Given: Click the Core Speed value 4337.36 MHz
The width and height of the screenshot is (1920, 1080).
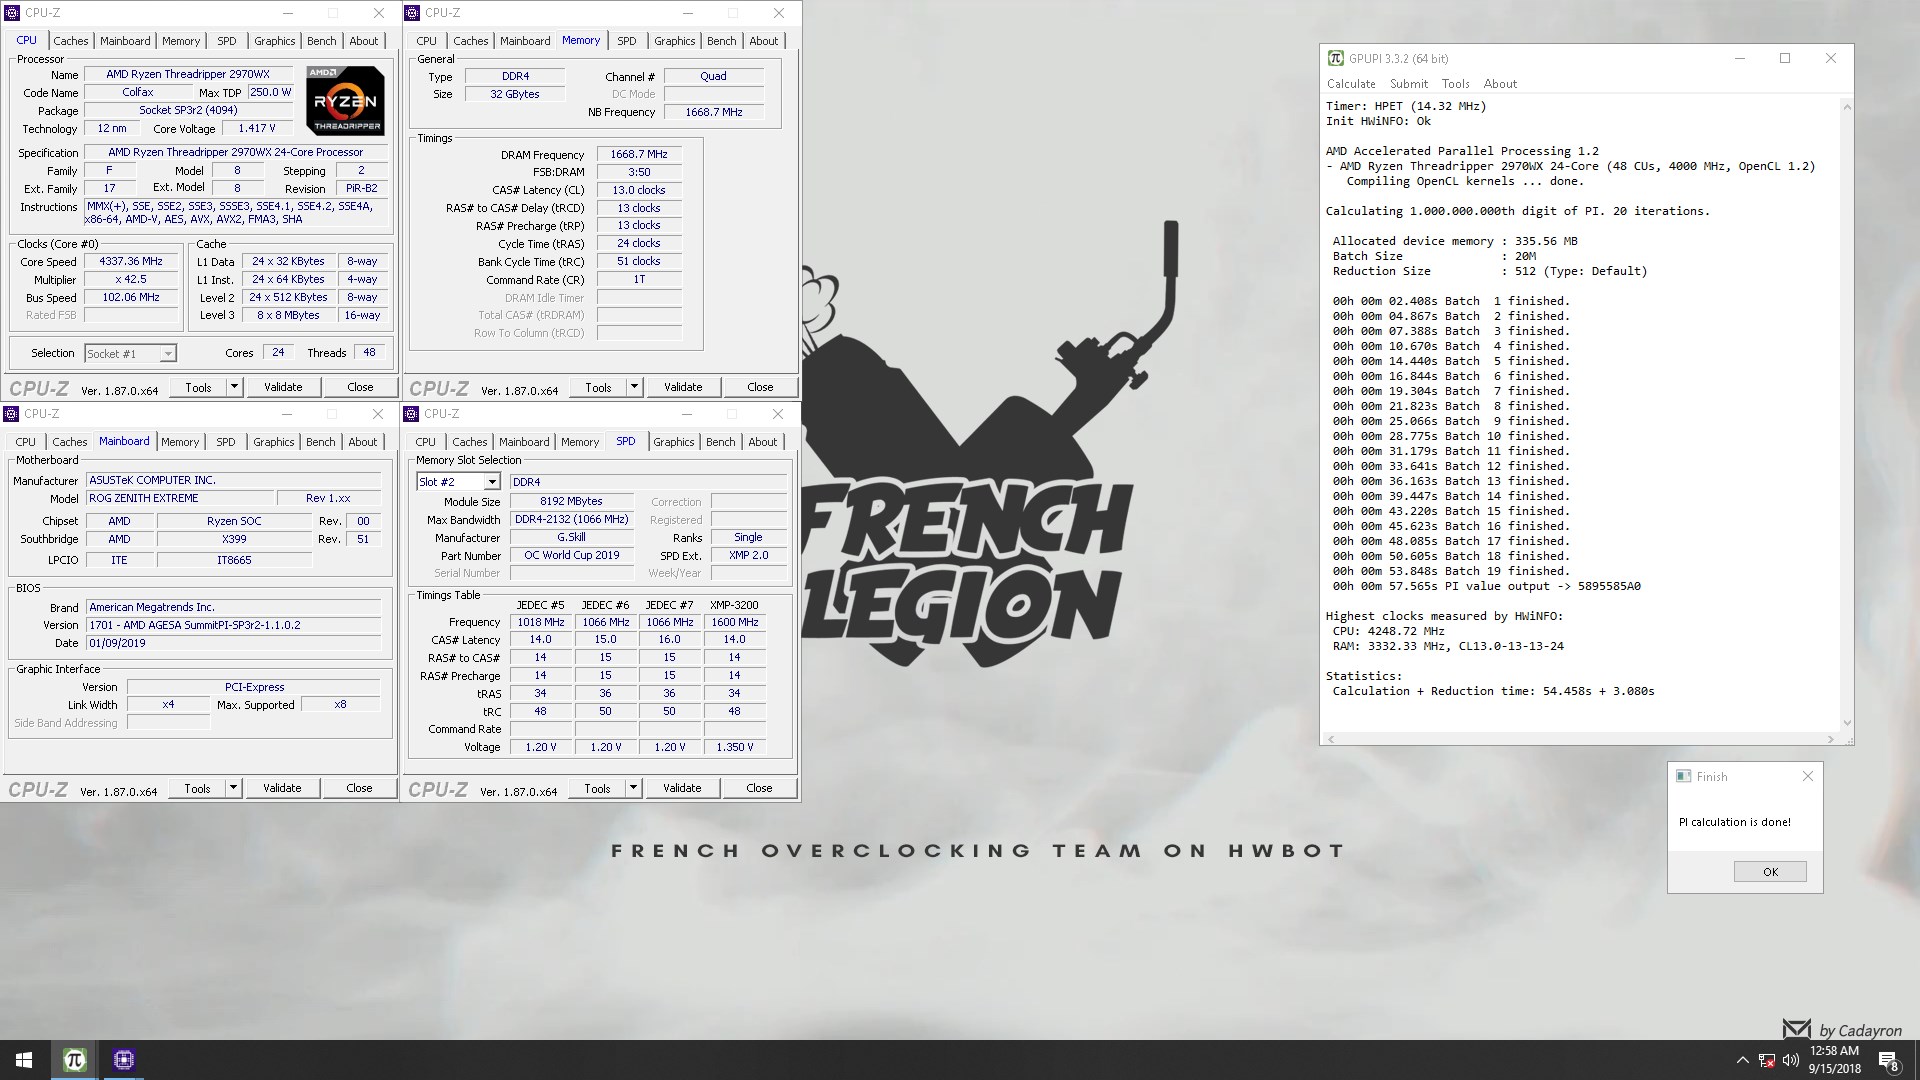Looking at the screenshot, I should (131, 262).
